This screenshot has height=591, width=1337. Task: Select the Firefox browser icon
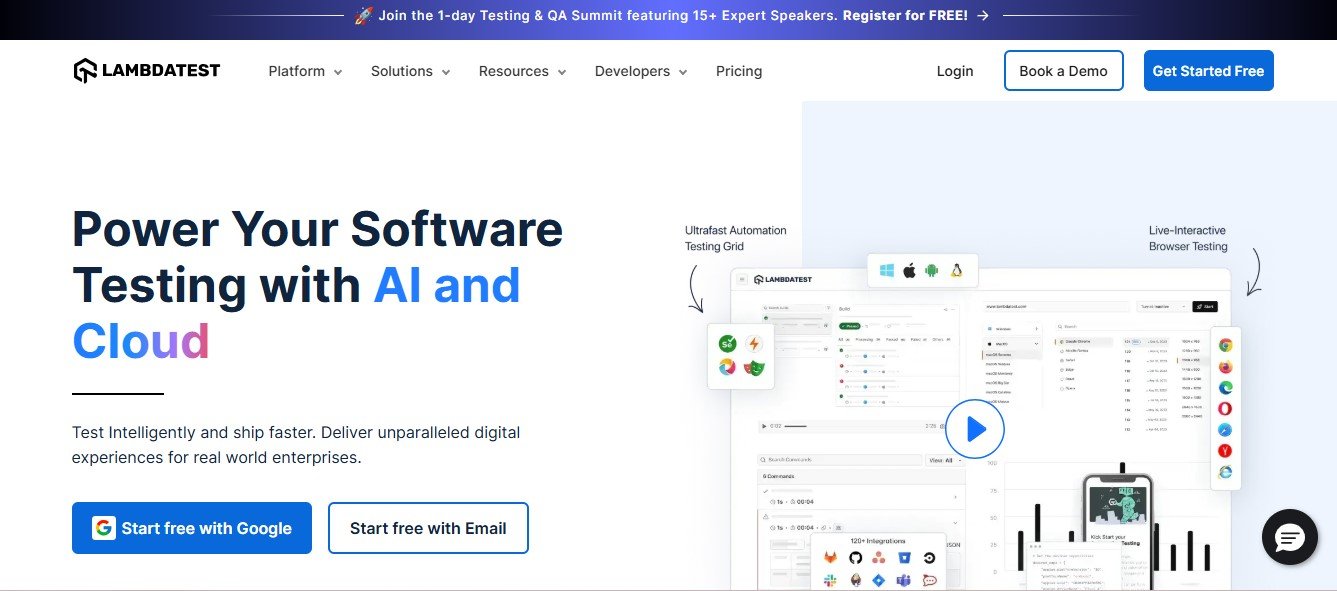(x=1224, y=367)
